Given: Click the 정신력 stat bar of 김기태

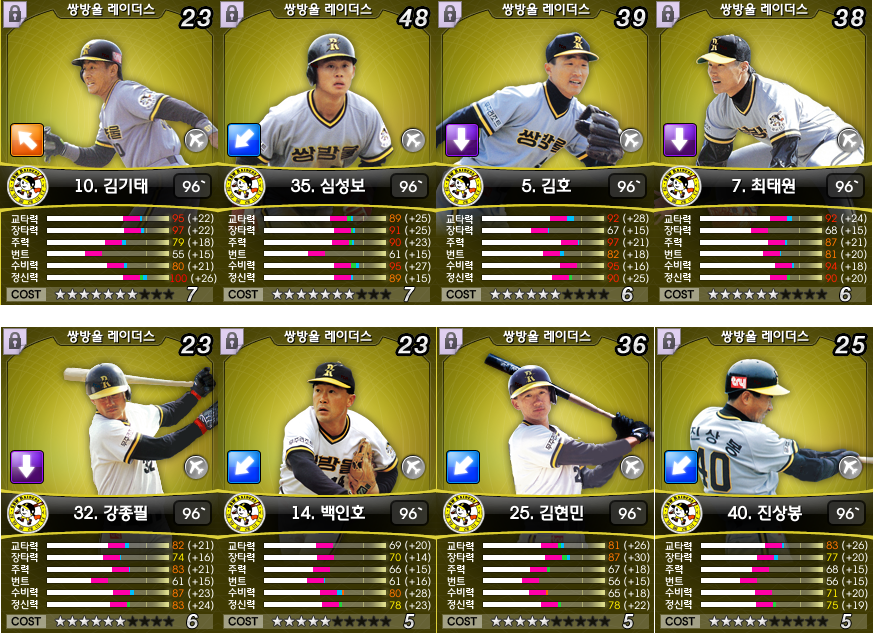Looking at the screenshot, I should [x=108, y=277].
